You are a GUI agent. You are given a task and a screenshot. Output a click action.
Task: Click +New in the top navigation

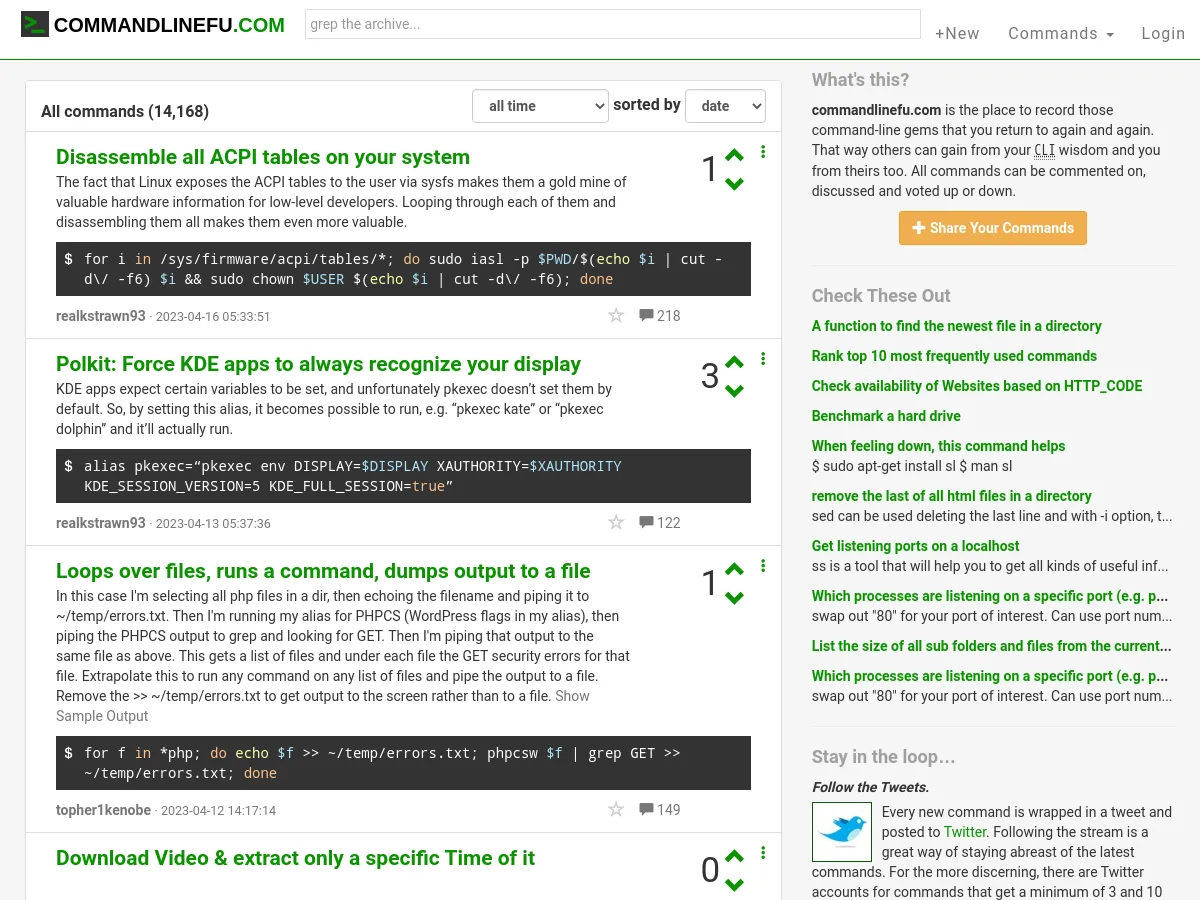click(957, 34)
